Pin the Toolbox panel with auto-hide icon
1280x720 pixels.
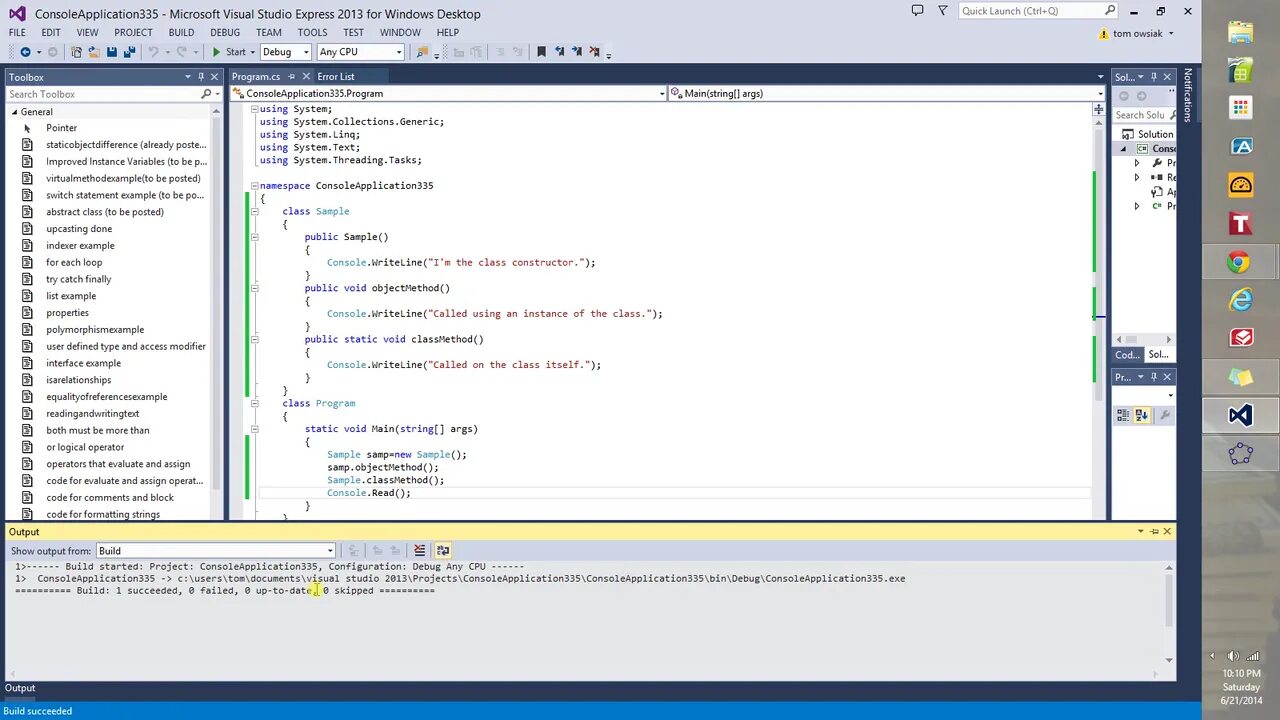(201, 77)
